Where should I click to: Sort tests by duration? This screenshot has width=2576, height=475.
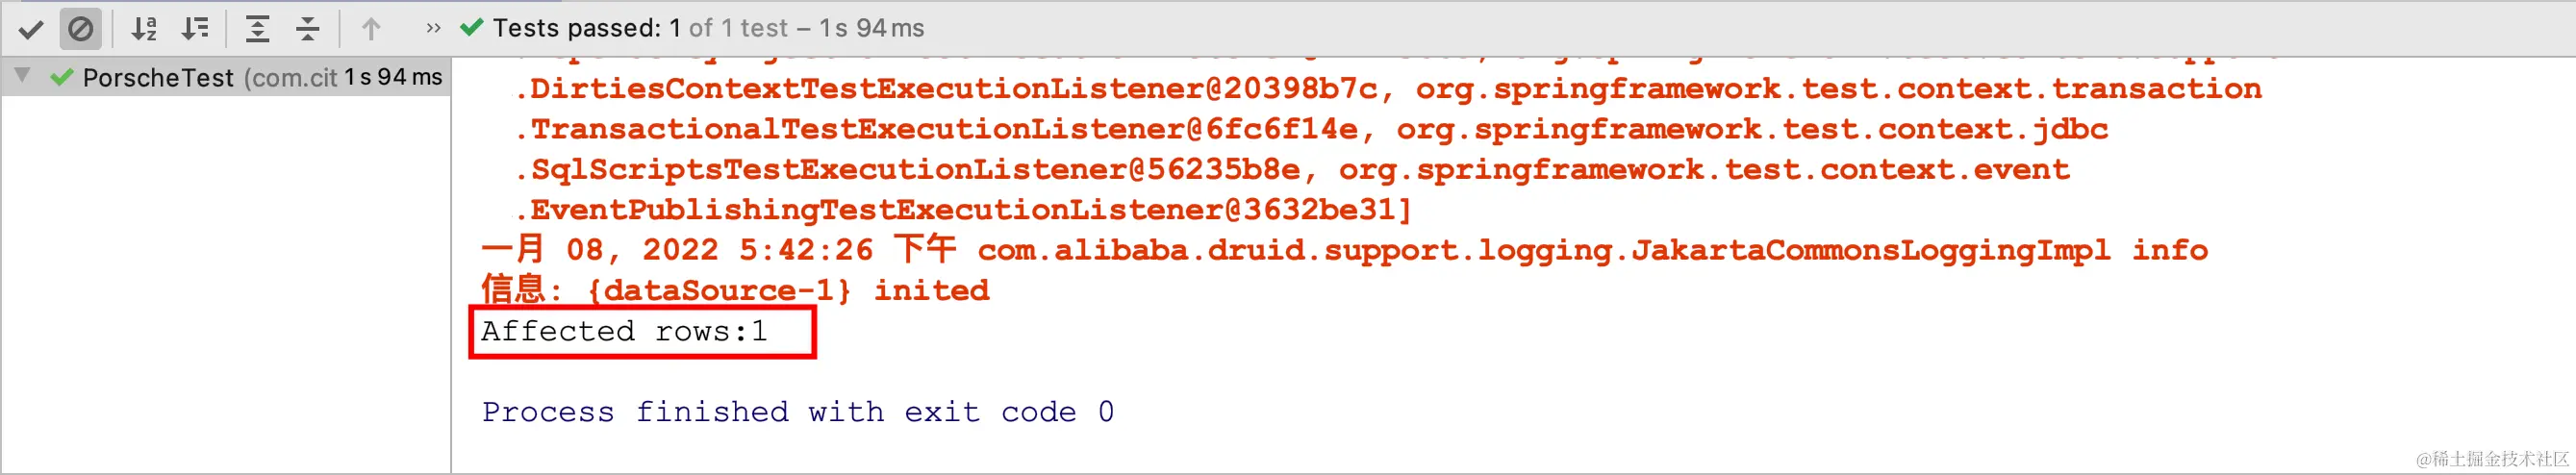[195, 29]
